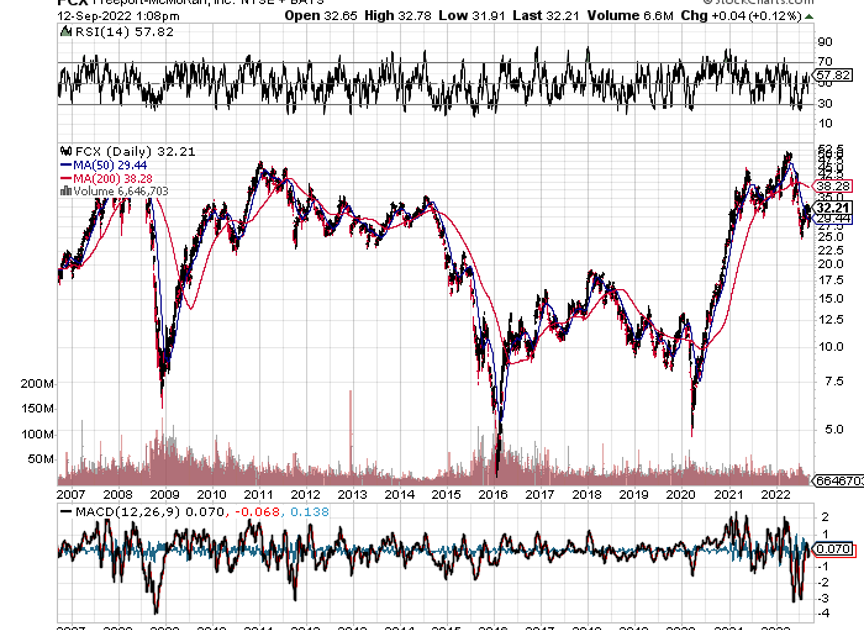Click the RSI indicator icon before RSI(14)
The width and height of the screenshot is (864, 630).
(x=66, y=32)
